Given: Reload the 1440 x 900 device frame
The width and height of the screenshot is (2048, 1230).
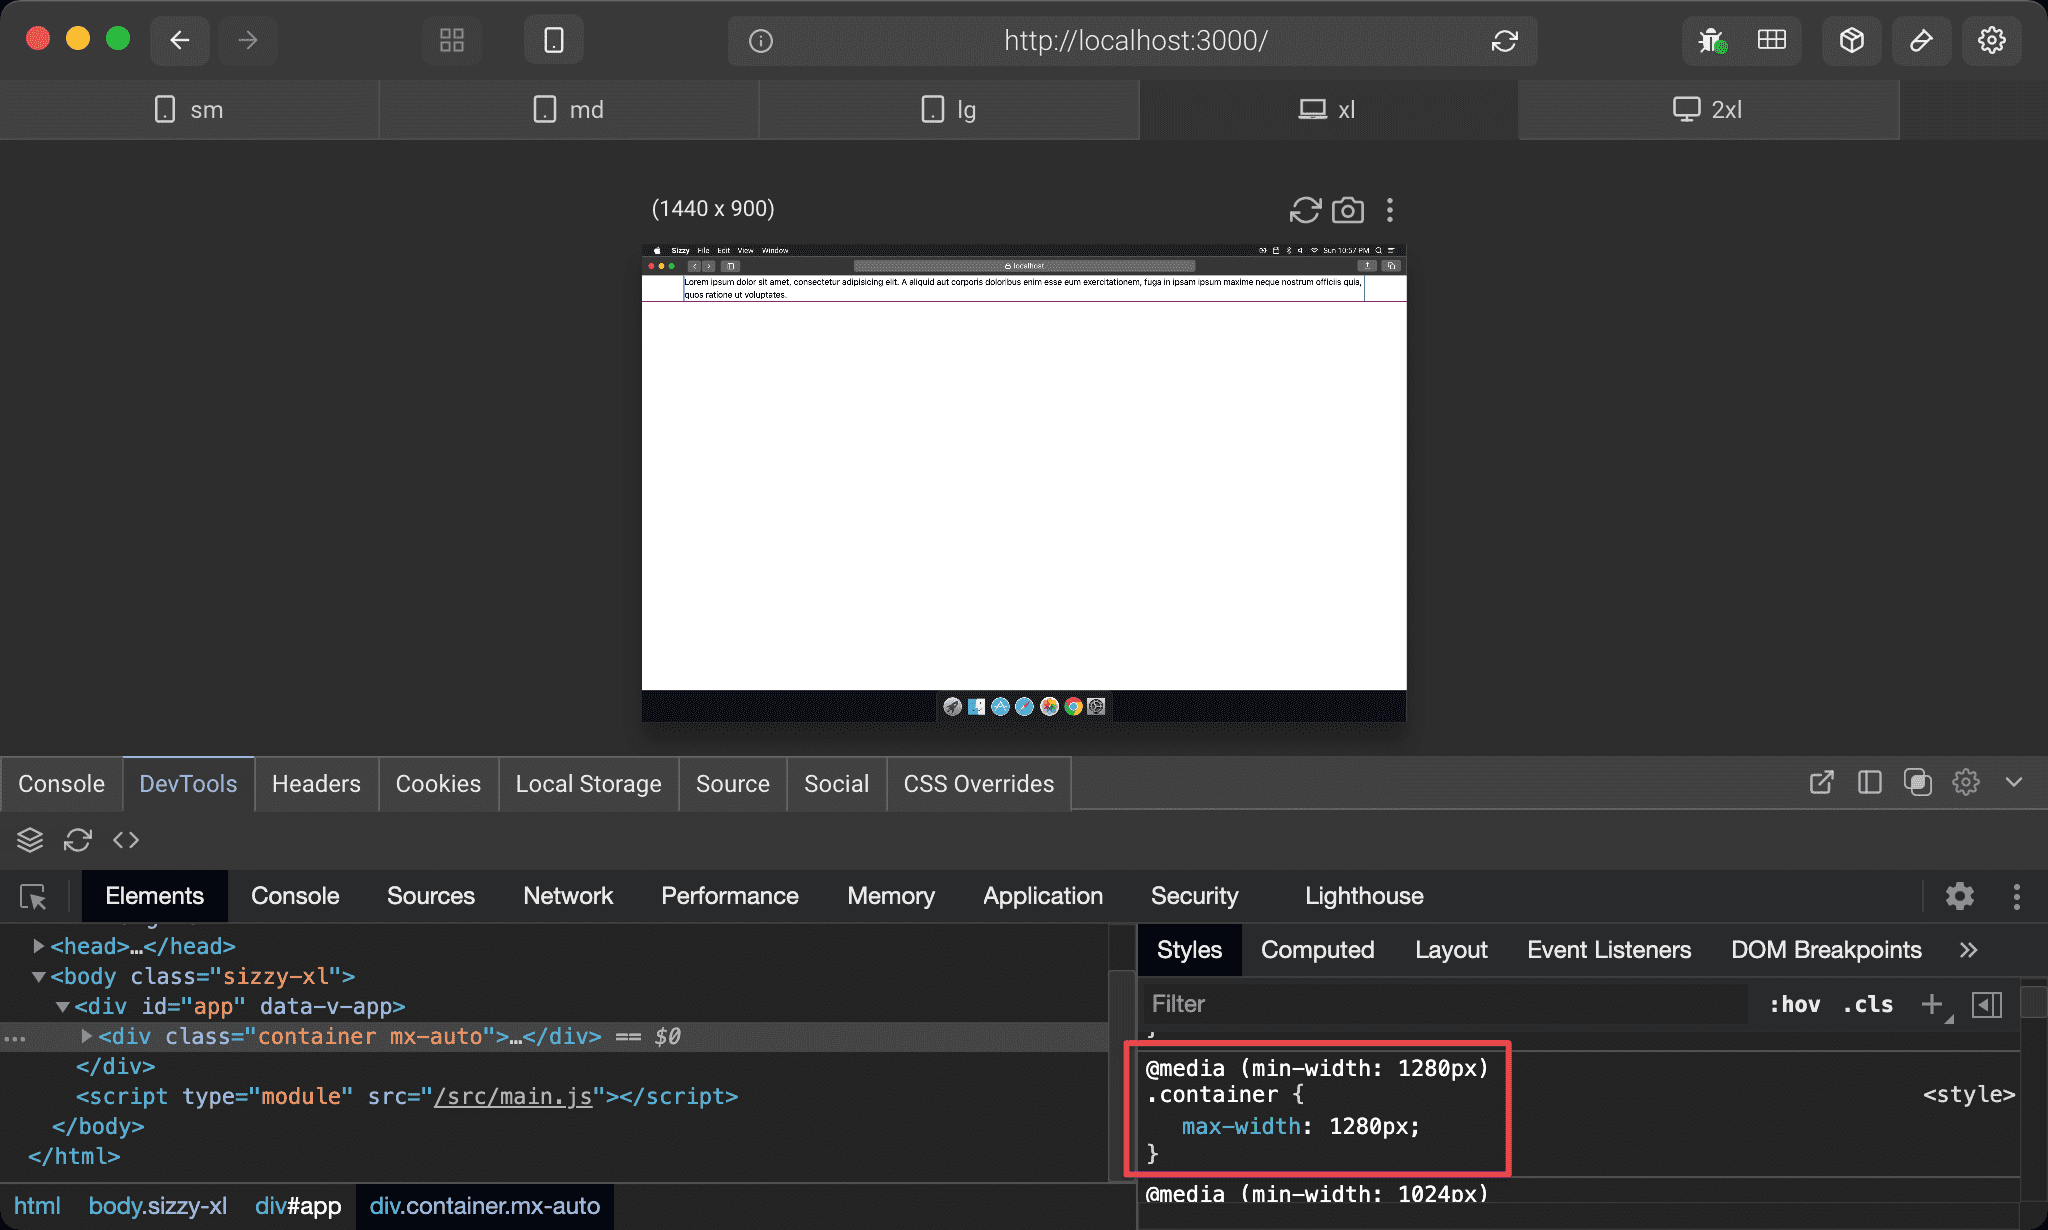Looking at the screenshot, I should [x=1305, y=210].
